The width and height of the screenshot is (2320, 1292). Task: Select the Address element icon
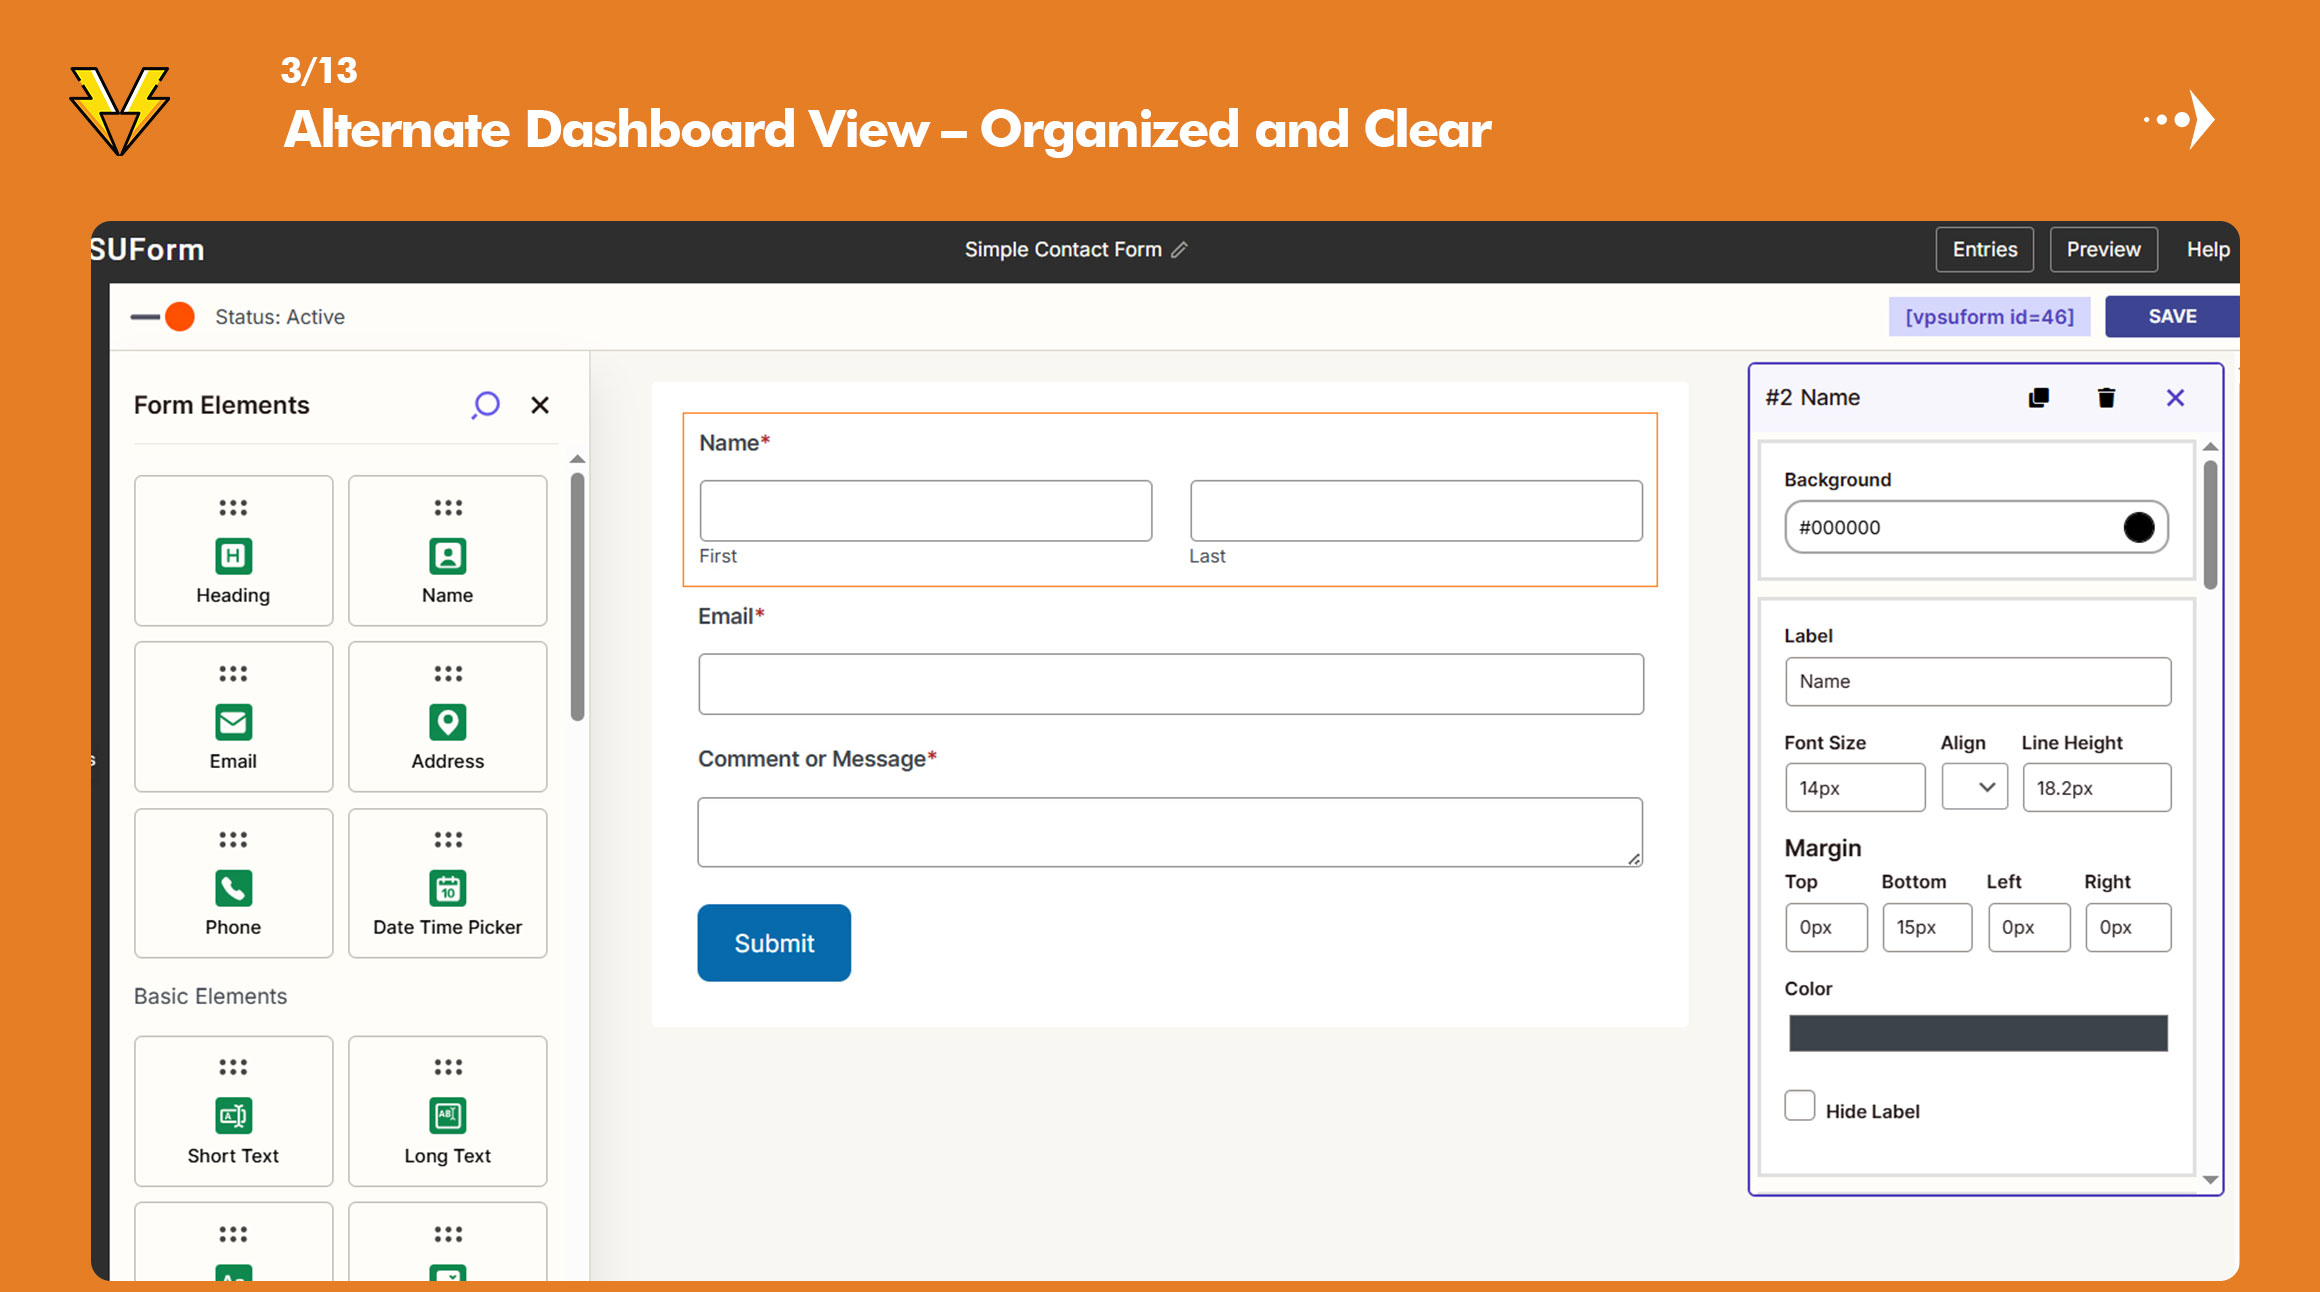click(447, 722)
